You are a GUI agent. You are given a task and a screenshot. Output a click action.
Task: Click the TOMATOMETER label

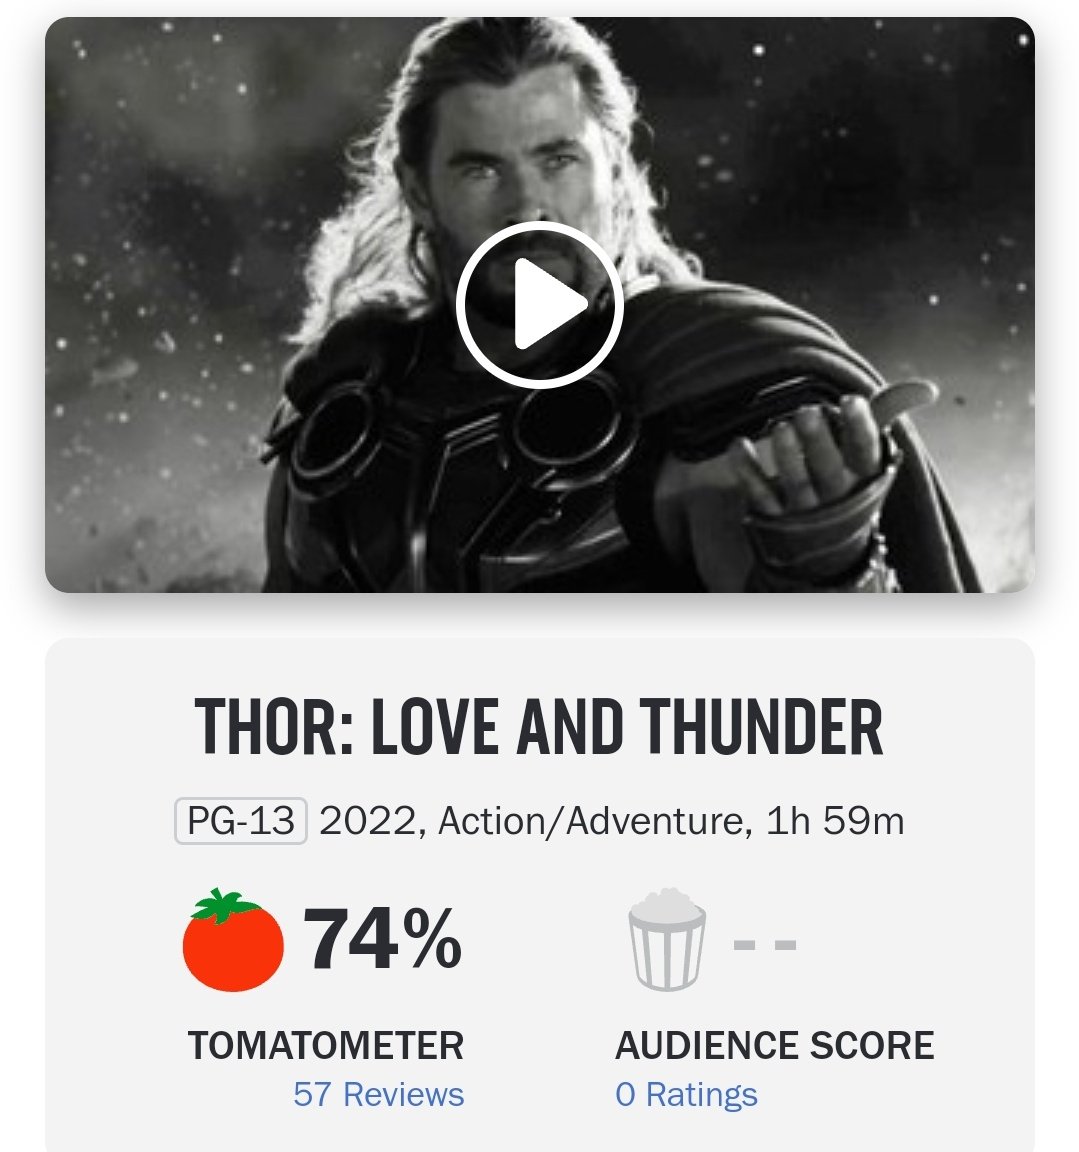click(326, 1045)
